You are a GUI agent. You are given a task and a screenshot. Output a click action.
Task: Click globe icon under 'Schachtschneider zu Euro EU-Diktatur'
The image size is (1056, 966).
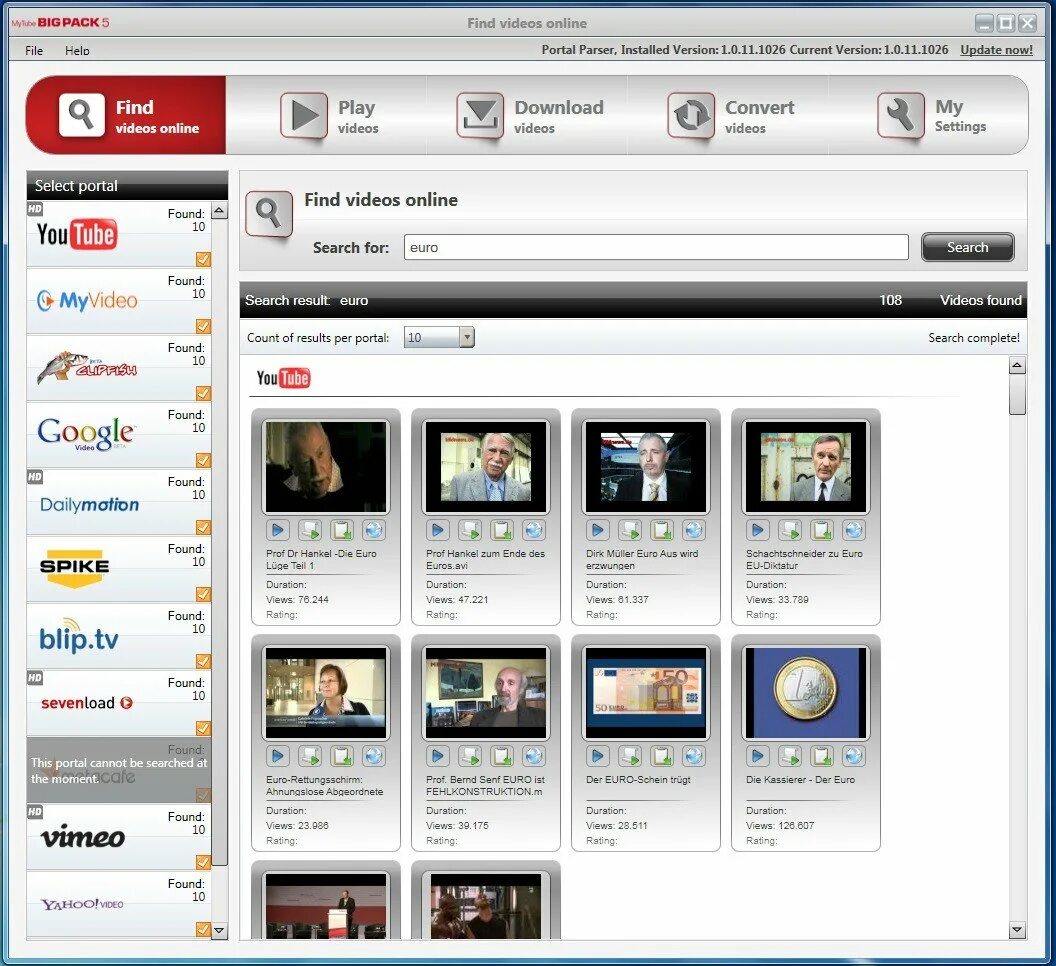point(853,530)
